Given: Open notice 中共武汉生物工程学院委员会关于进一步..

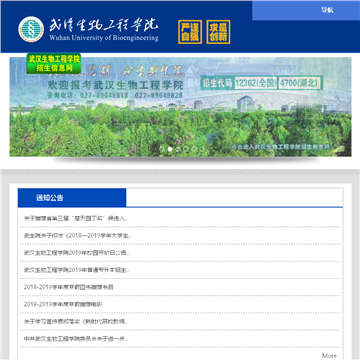Looking at the screenshot, I should [x=75, y=339].
